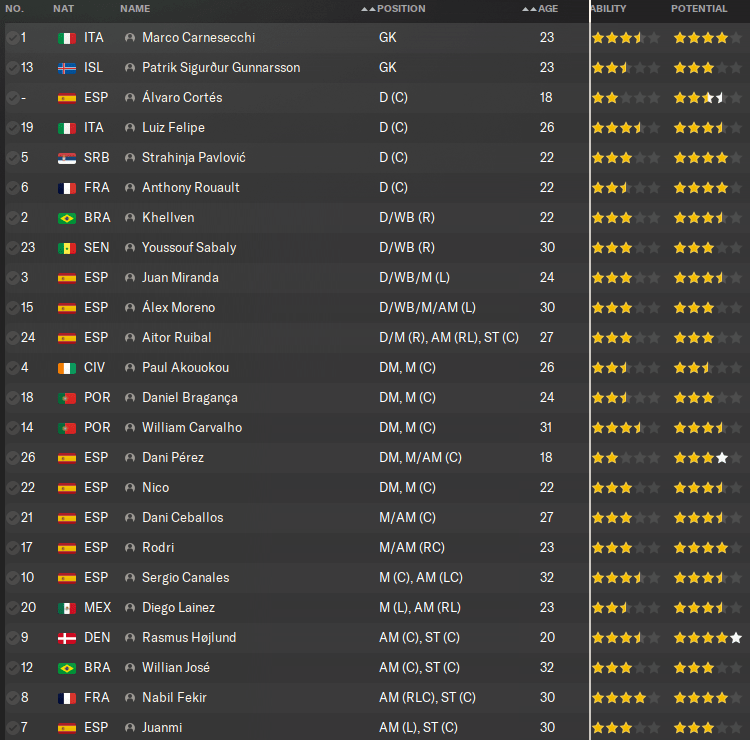
Task: Click the player icon next to William Carvalho
Action: (x=130, y=428)
